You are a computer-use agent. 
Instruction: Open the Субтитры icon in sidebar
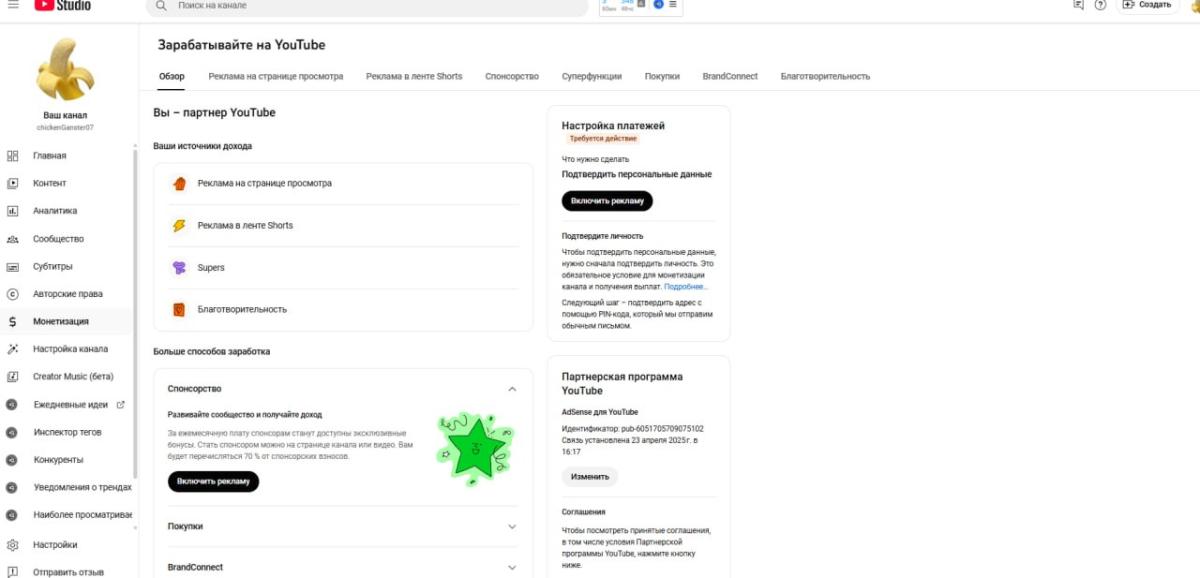[13, 267]
